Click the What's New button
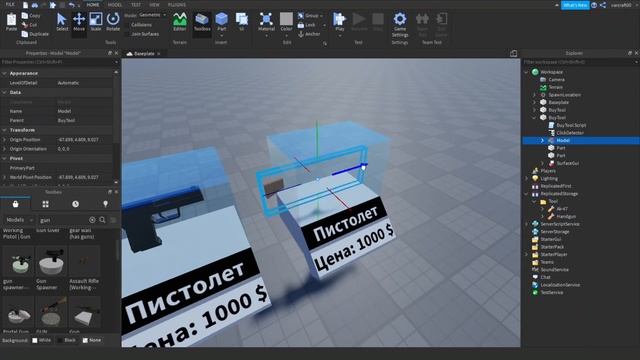Screen dimensions: 640x360 coord(575,5)
